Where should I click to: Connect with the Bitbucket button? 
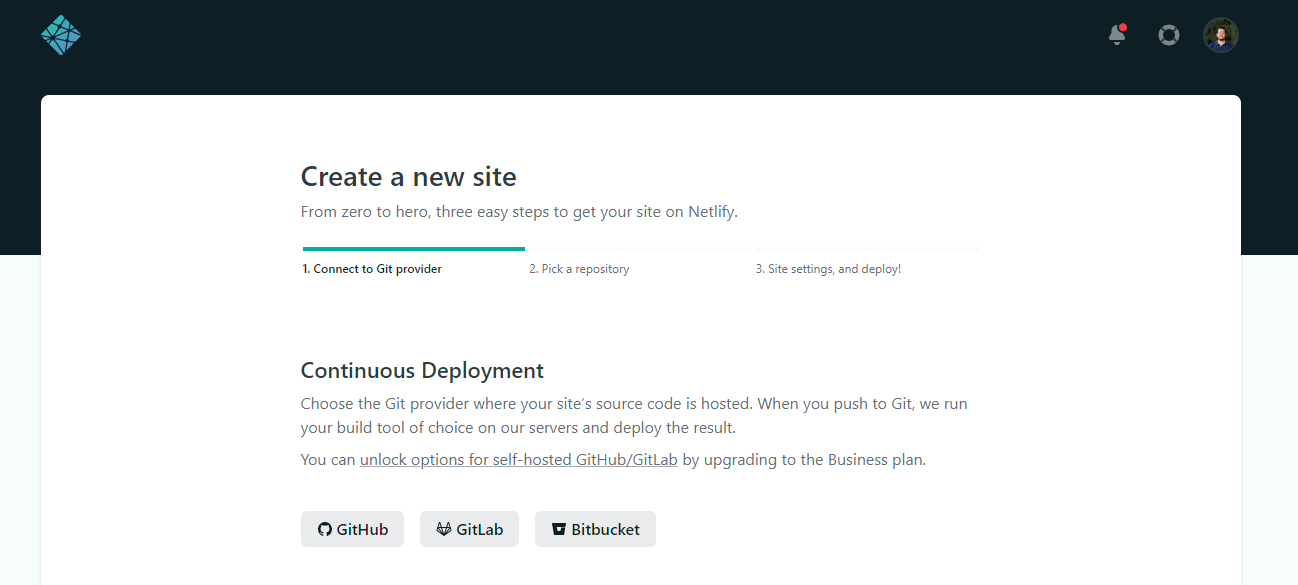click(595, 529)
